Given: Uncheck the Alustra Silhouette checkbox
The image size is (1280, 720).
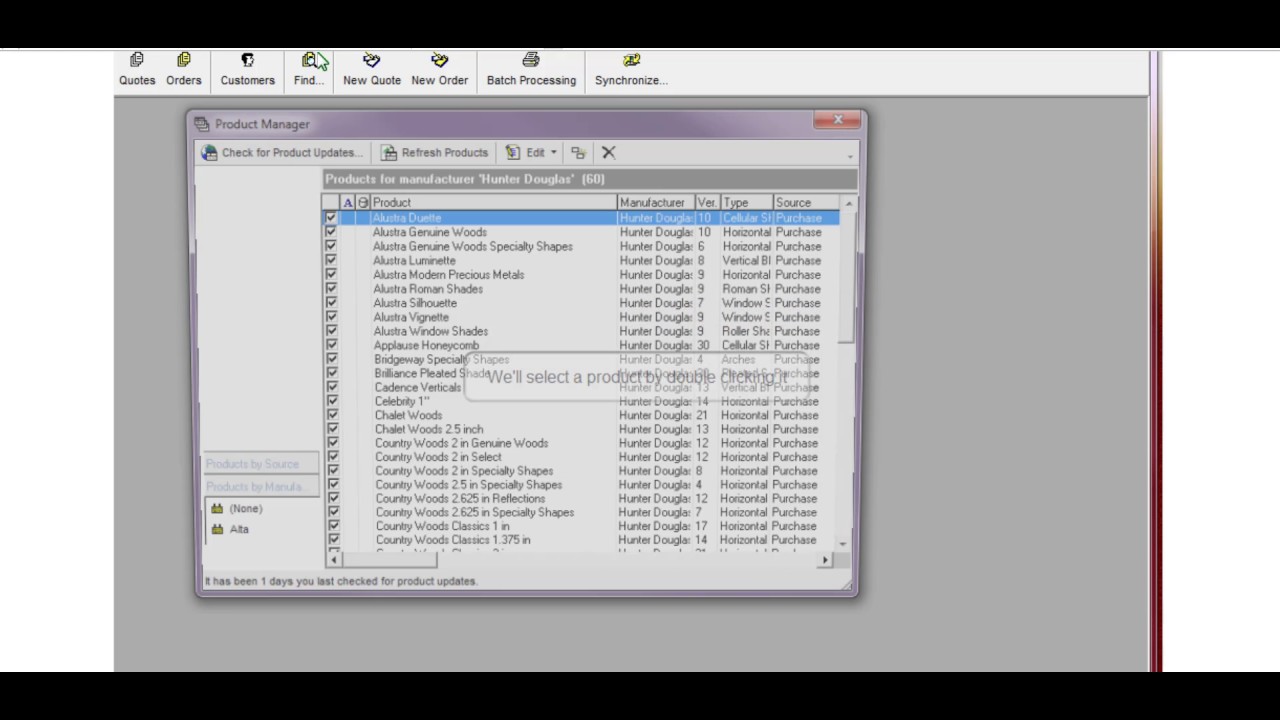Looking at the screenshot, I should pyautogui.click(x=331, y=303).
